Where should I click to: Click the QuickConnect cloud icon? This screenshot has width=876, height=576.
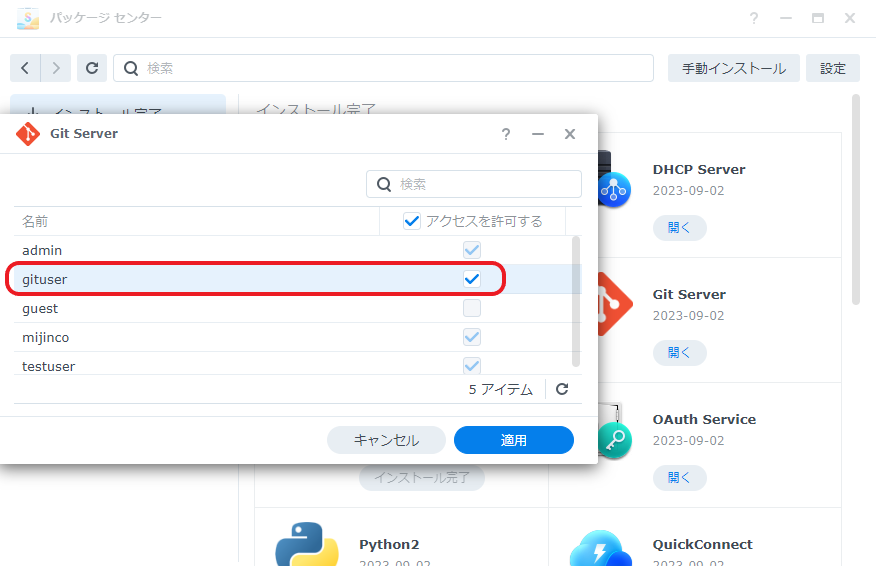coord(601,550)
